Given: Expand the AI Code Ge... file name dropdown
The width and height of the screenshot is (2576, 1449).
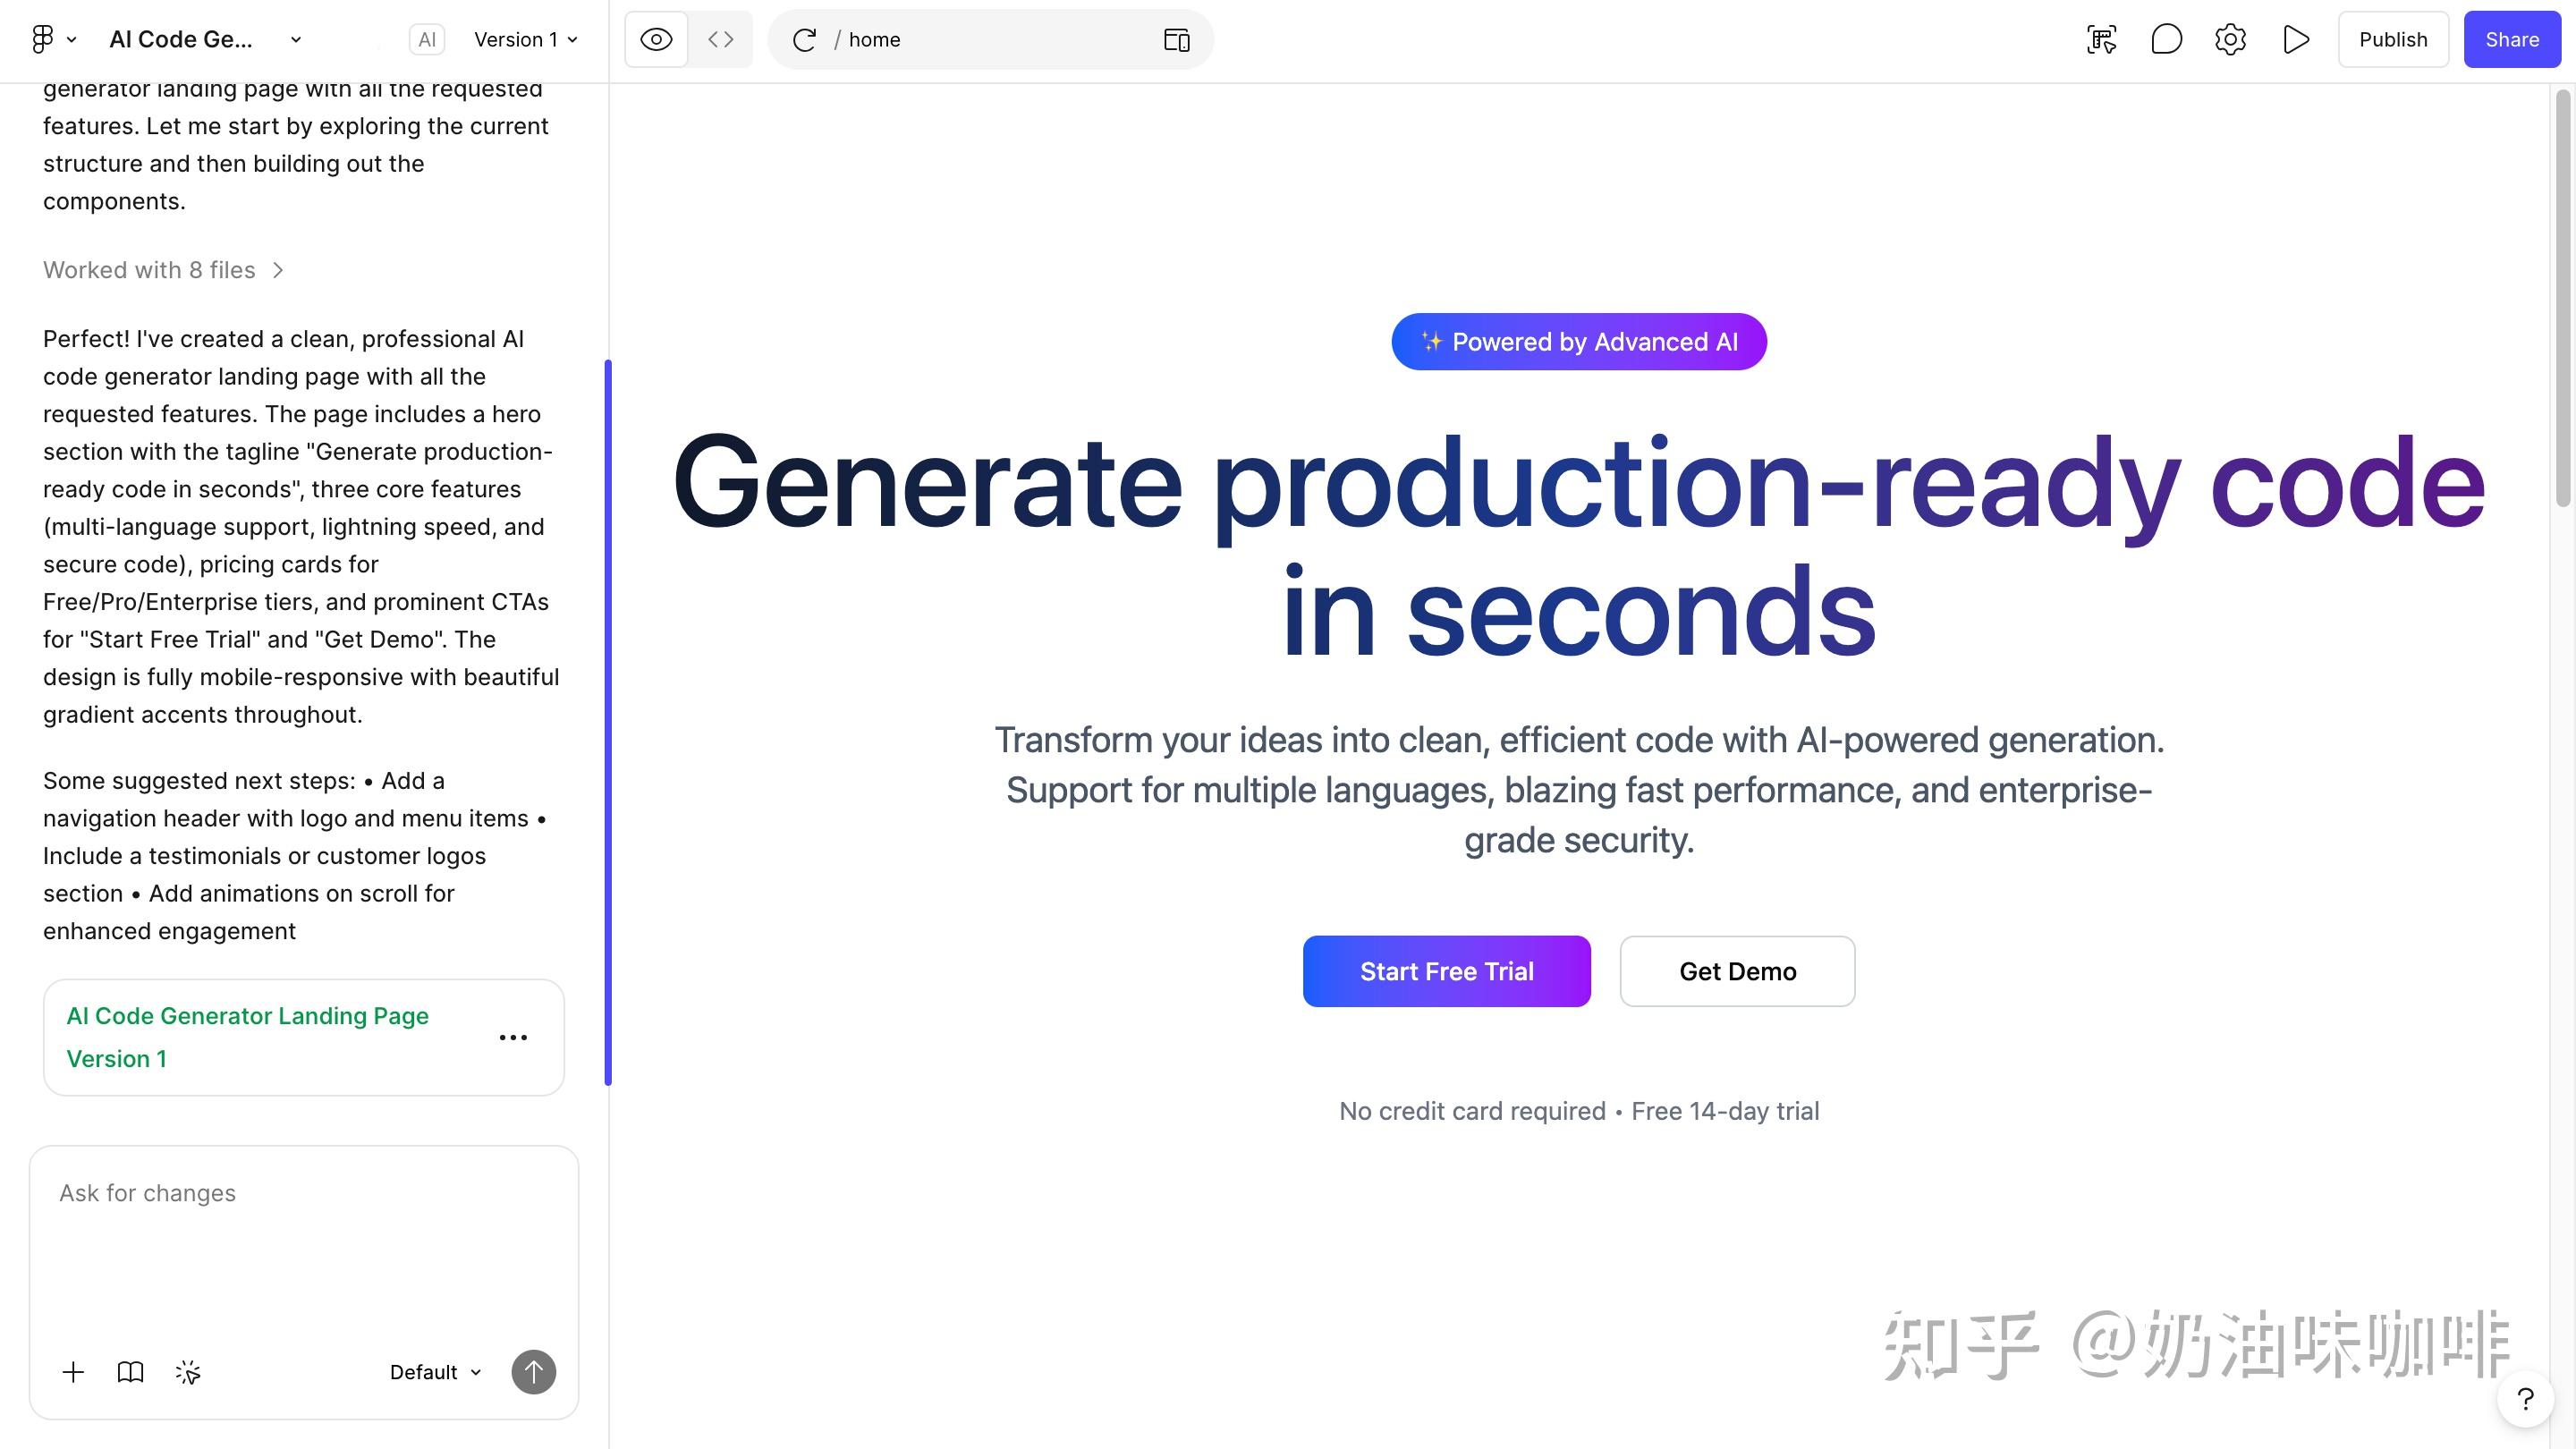Looking at the screenshot, I should (x=296, y=40).
